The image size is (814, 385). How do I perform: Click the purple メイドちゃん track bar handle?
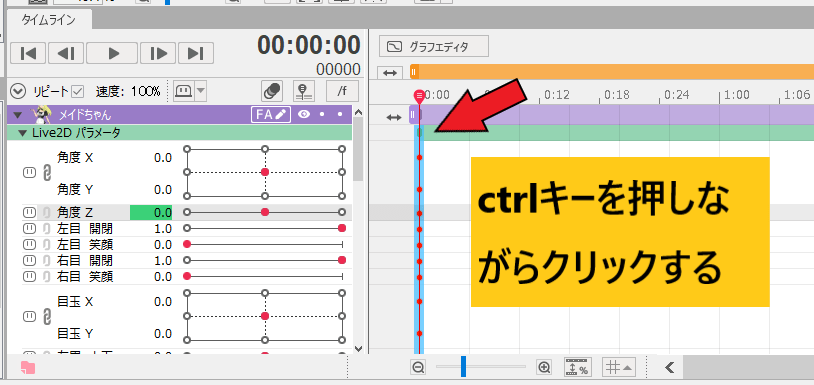413,115
